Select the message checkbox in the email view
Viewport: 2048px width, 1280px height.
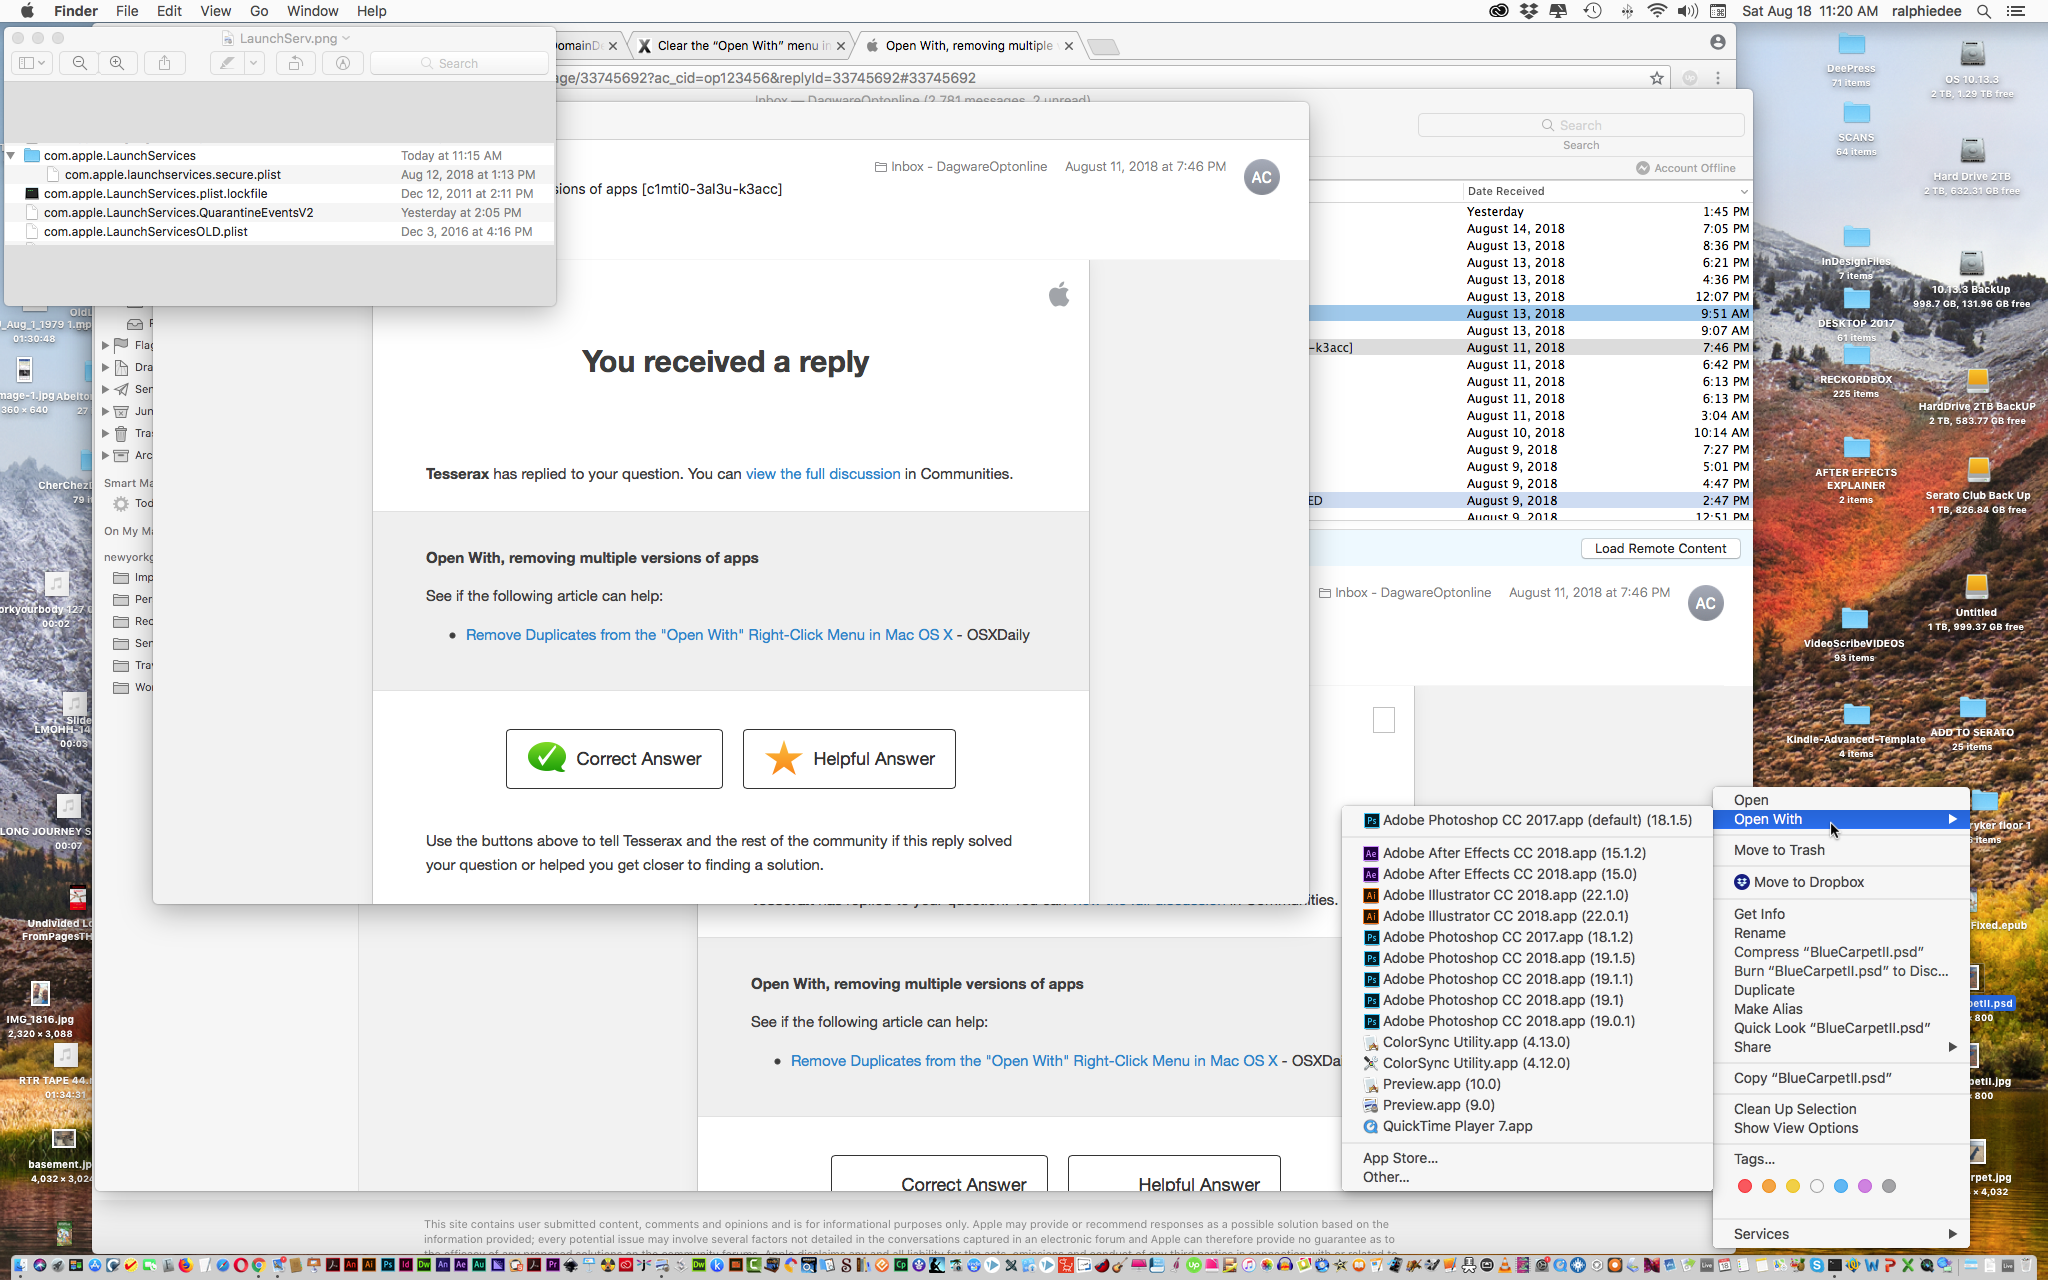coord(1383,719)
